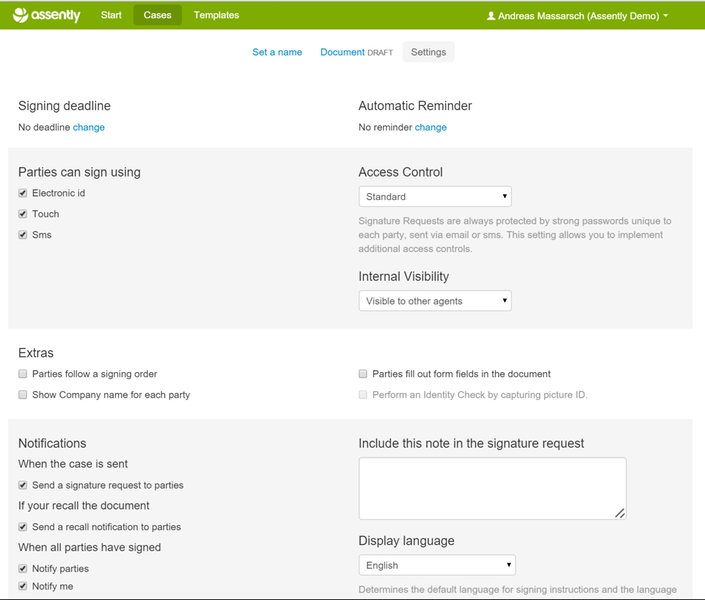Open the Templates menu item
The height and width of the screenshot is (600, 705).
pos(216,15)
